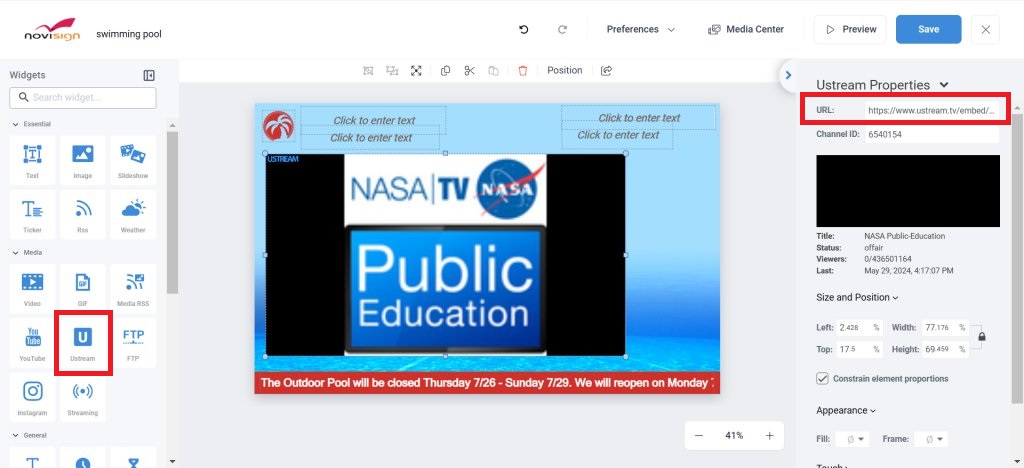This screenshot has height=468, width=1024.
Task: Click the paste clipboard icon
Action: click(x=494, y=70)
